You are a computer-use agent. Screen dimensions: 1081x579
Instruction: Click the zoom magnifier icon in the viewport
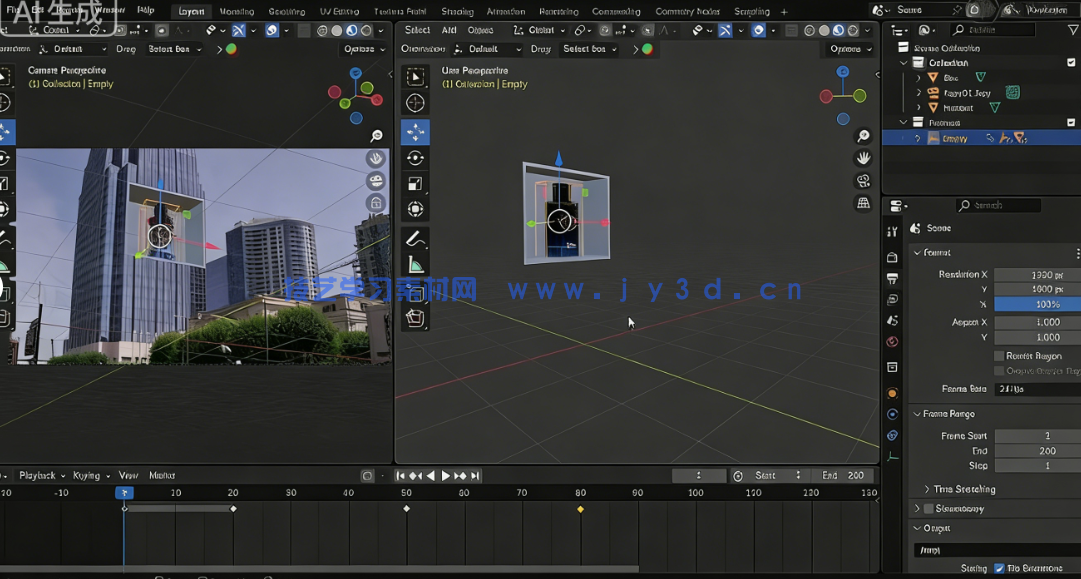(864, 135)
